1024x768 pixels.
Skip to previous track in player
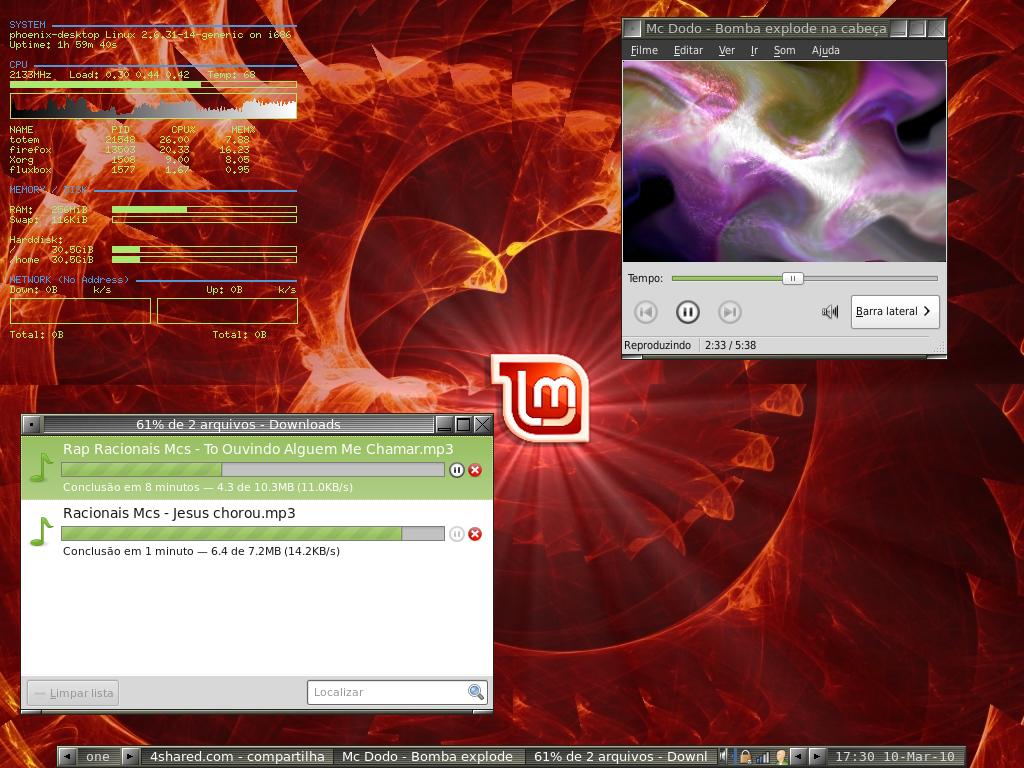[x=645, y=312]
